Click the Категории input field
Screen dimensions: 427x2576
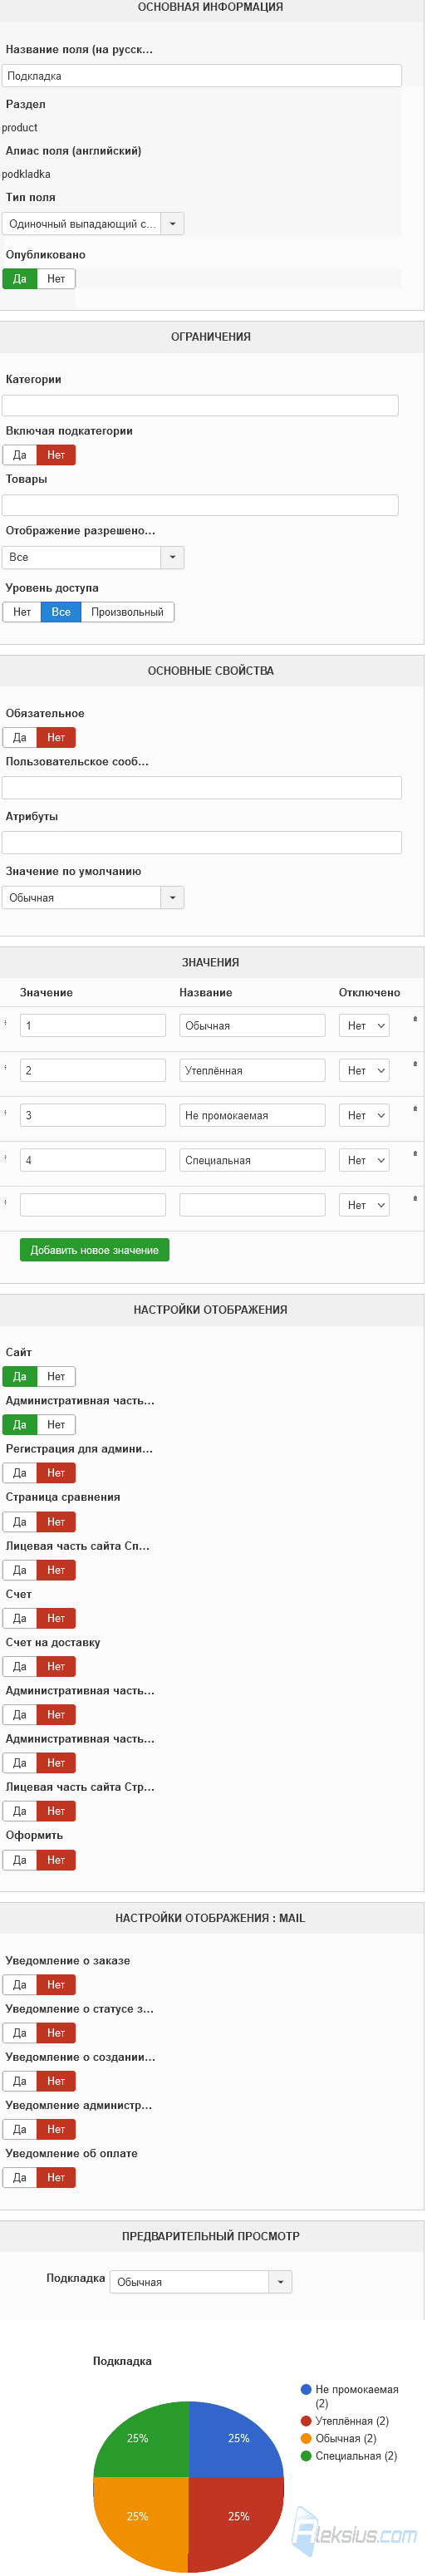(200, 405)
